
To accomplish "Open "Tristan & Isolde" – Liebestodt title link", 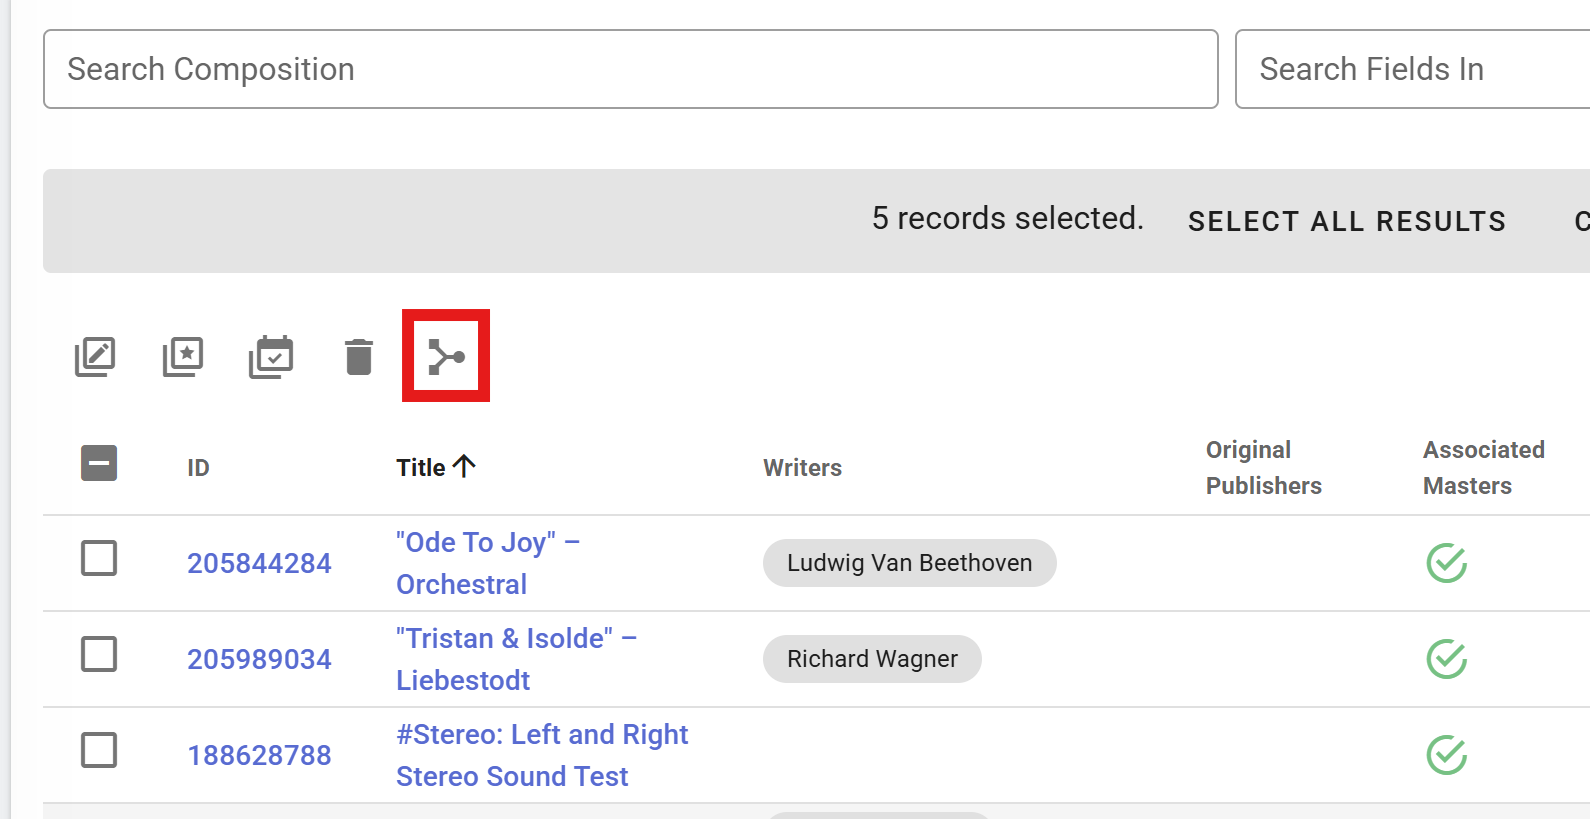I will (516, 659).
